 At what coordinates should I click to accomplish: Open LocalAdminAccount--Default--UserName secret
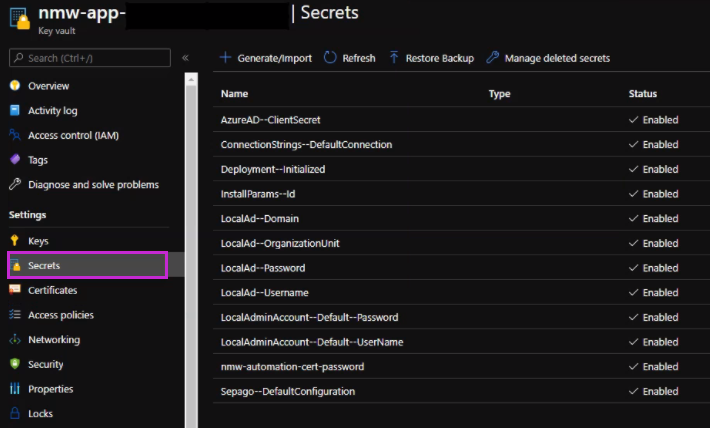[312, 342]
